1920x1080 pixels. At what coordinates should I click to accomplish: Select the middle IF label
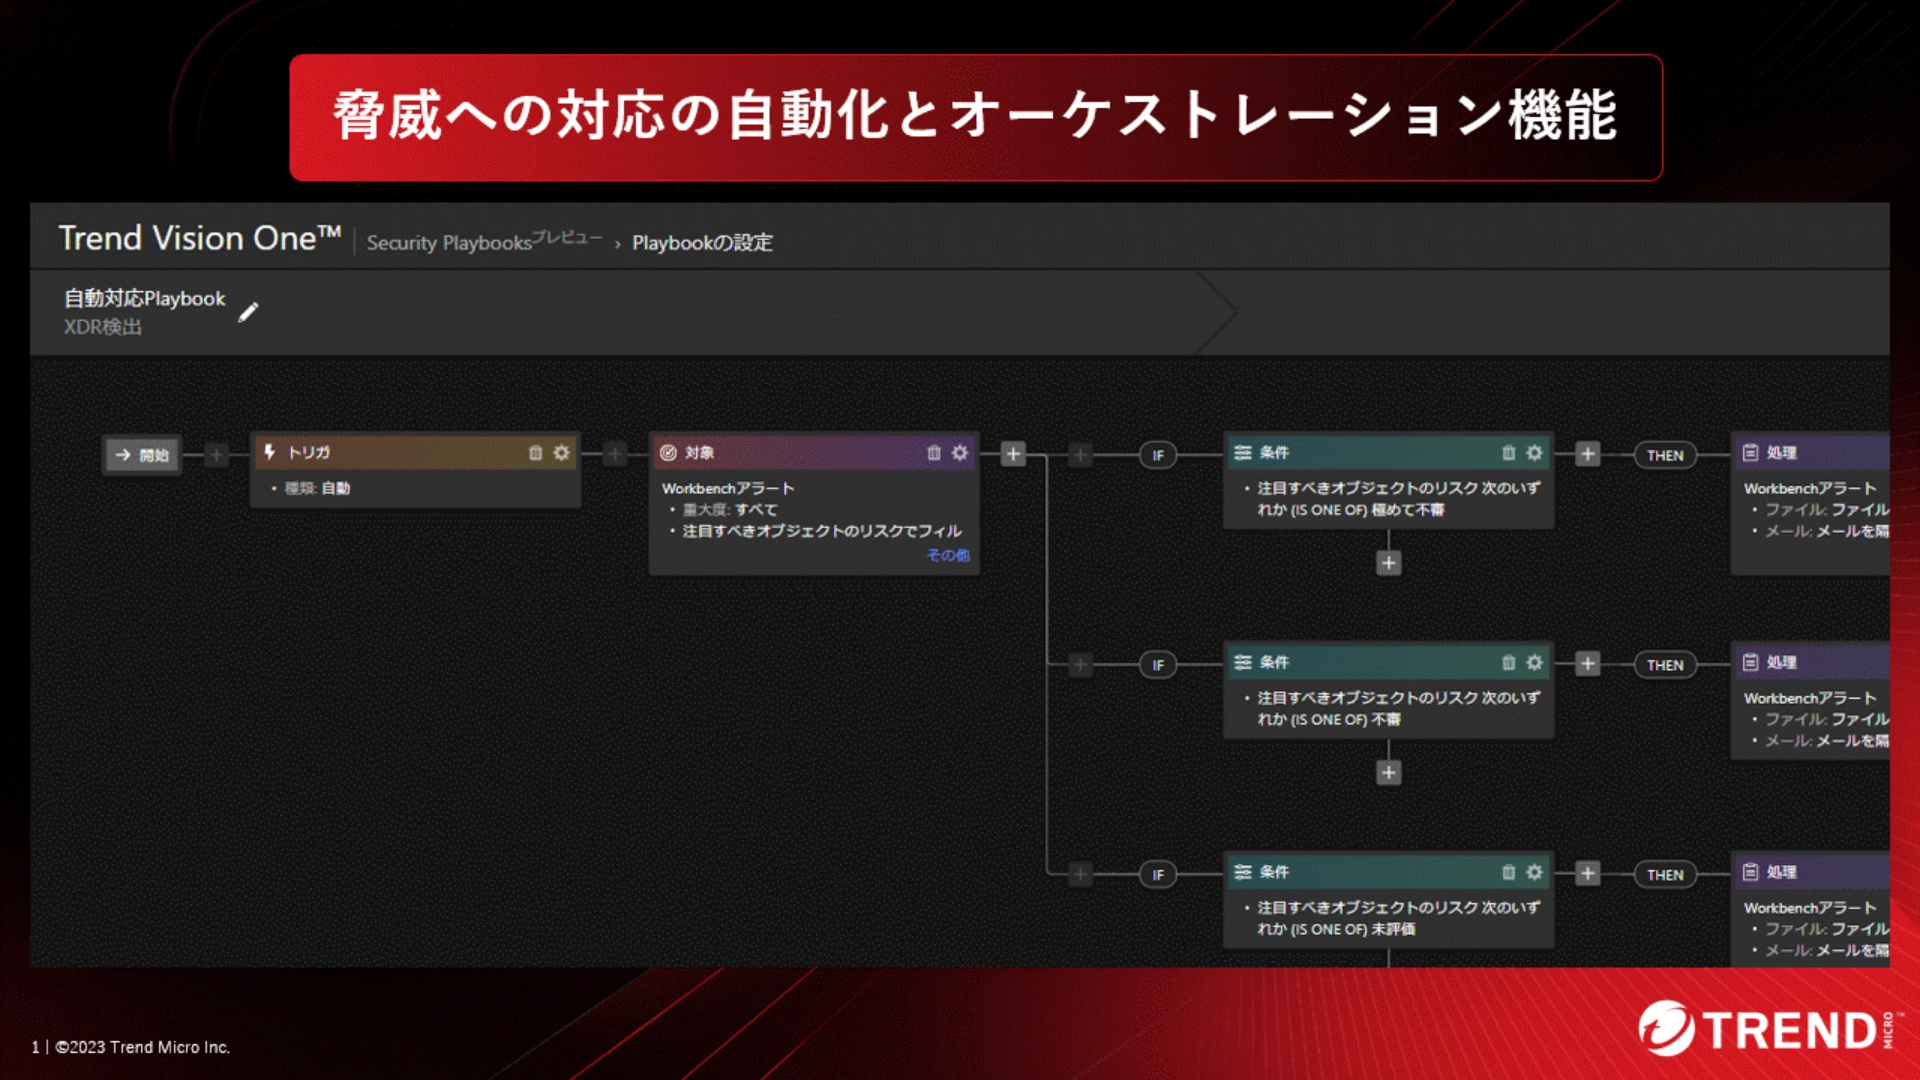click(x=1158, y=665)
